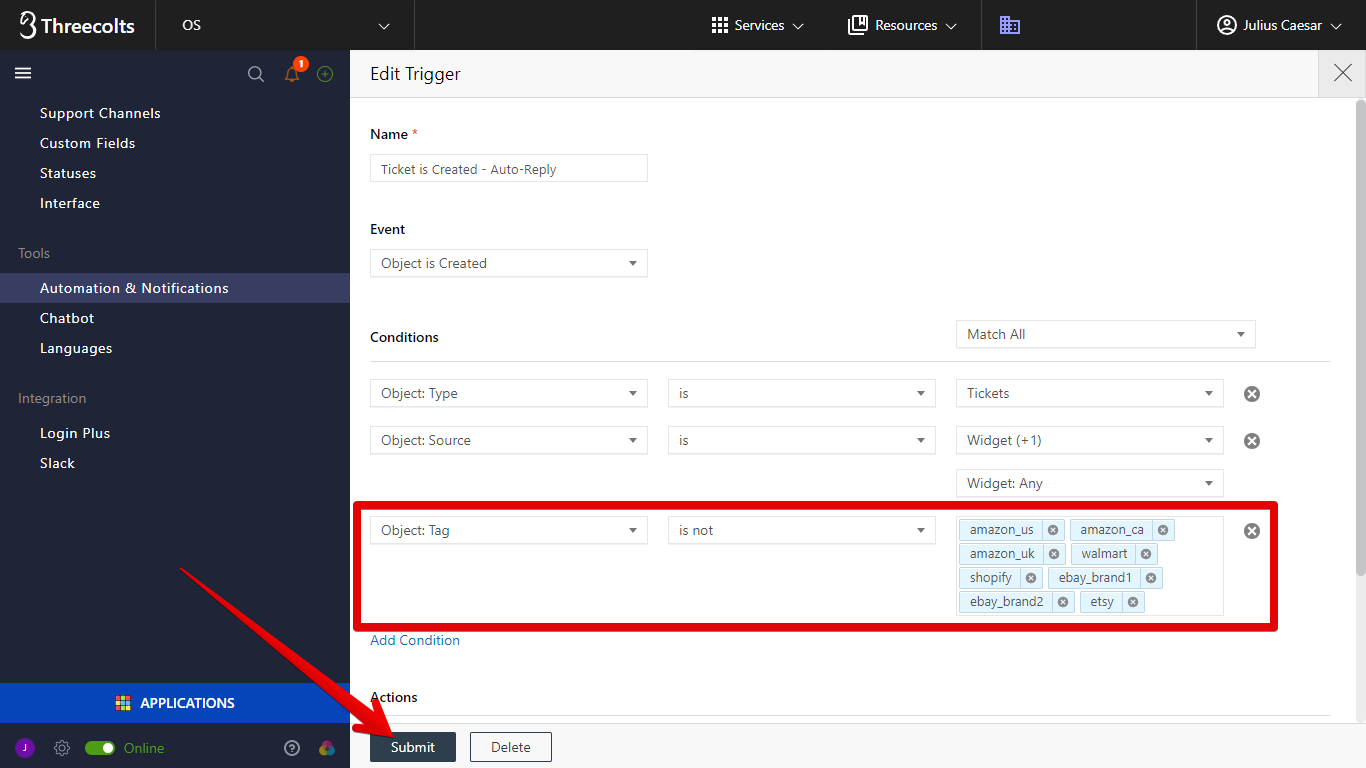1366x768 pixels.
Task: Remove the amazon_uk tag
Action: 1055,554
